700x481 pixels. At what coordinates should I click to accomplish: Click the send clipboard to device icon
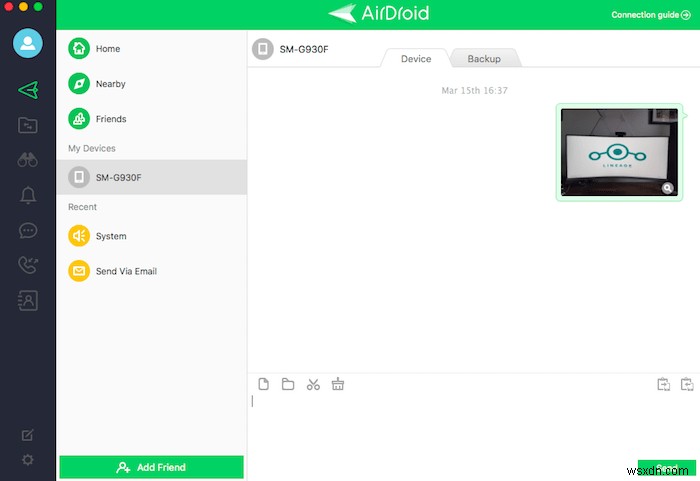tap(663, 384)
